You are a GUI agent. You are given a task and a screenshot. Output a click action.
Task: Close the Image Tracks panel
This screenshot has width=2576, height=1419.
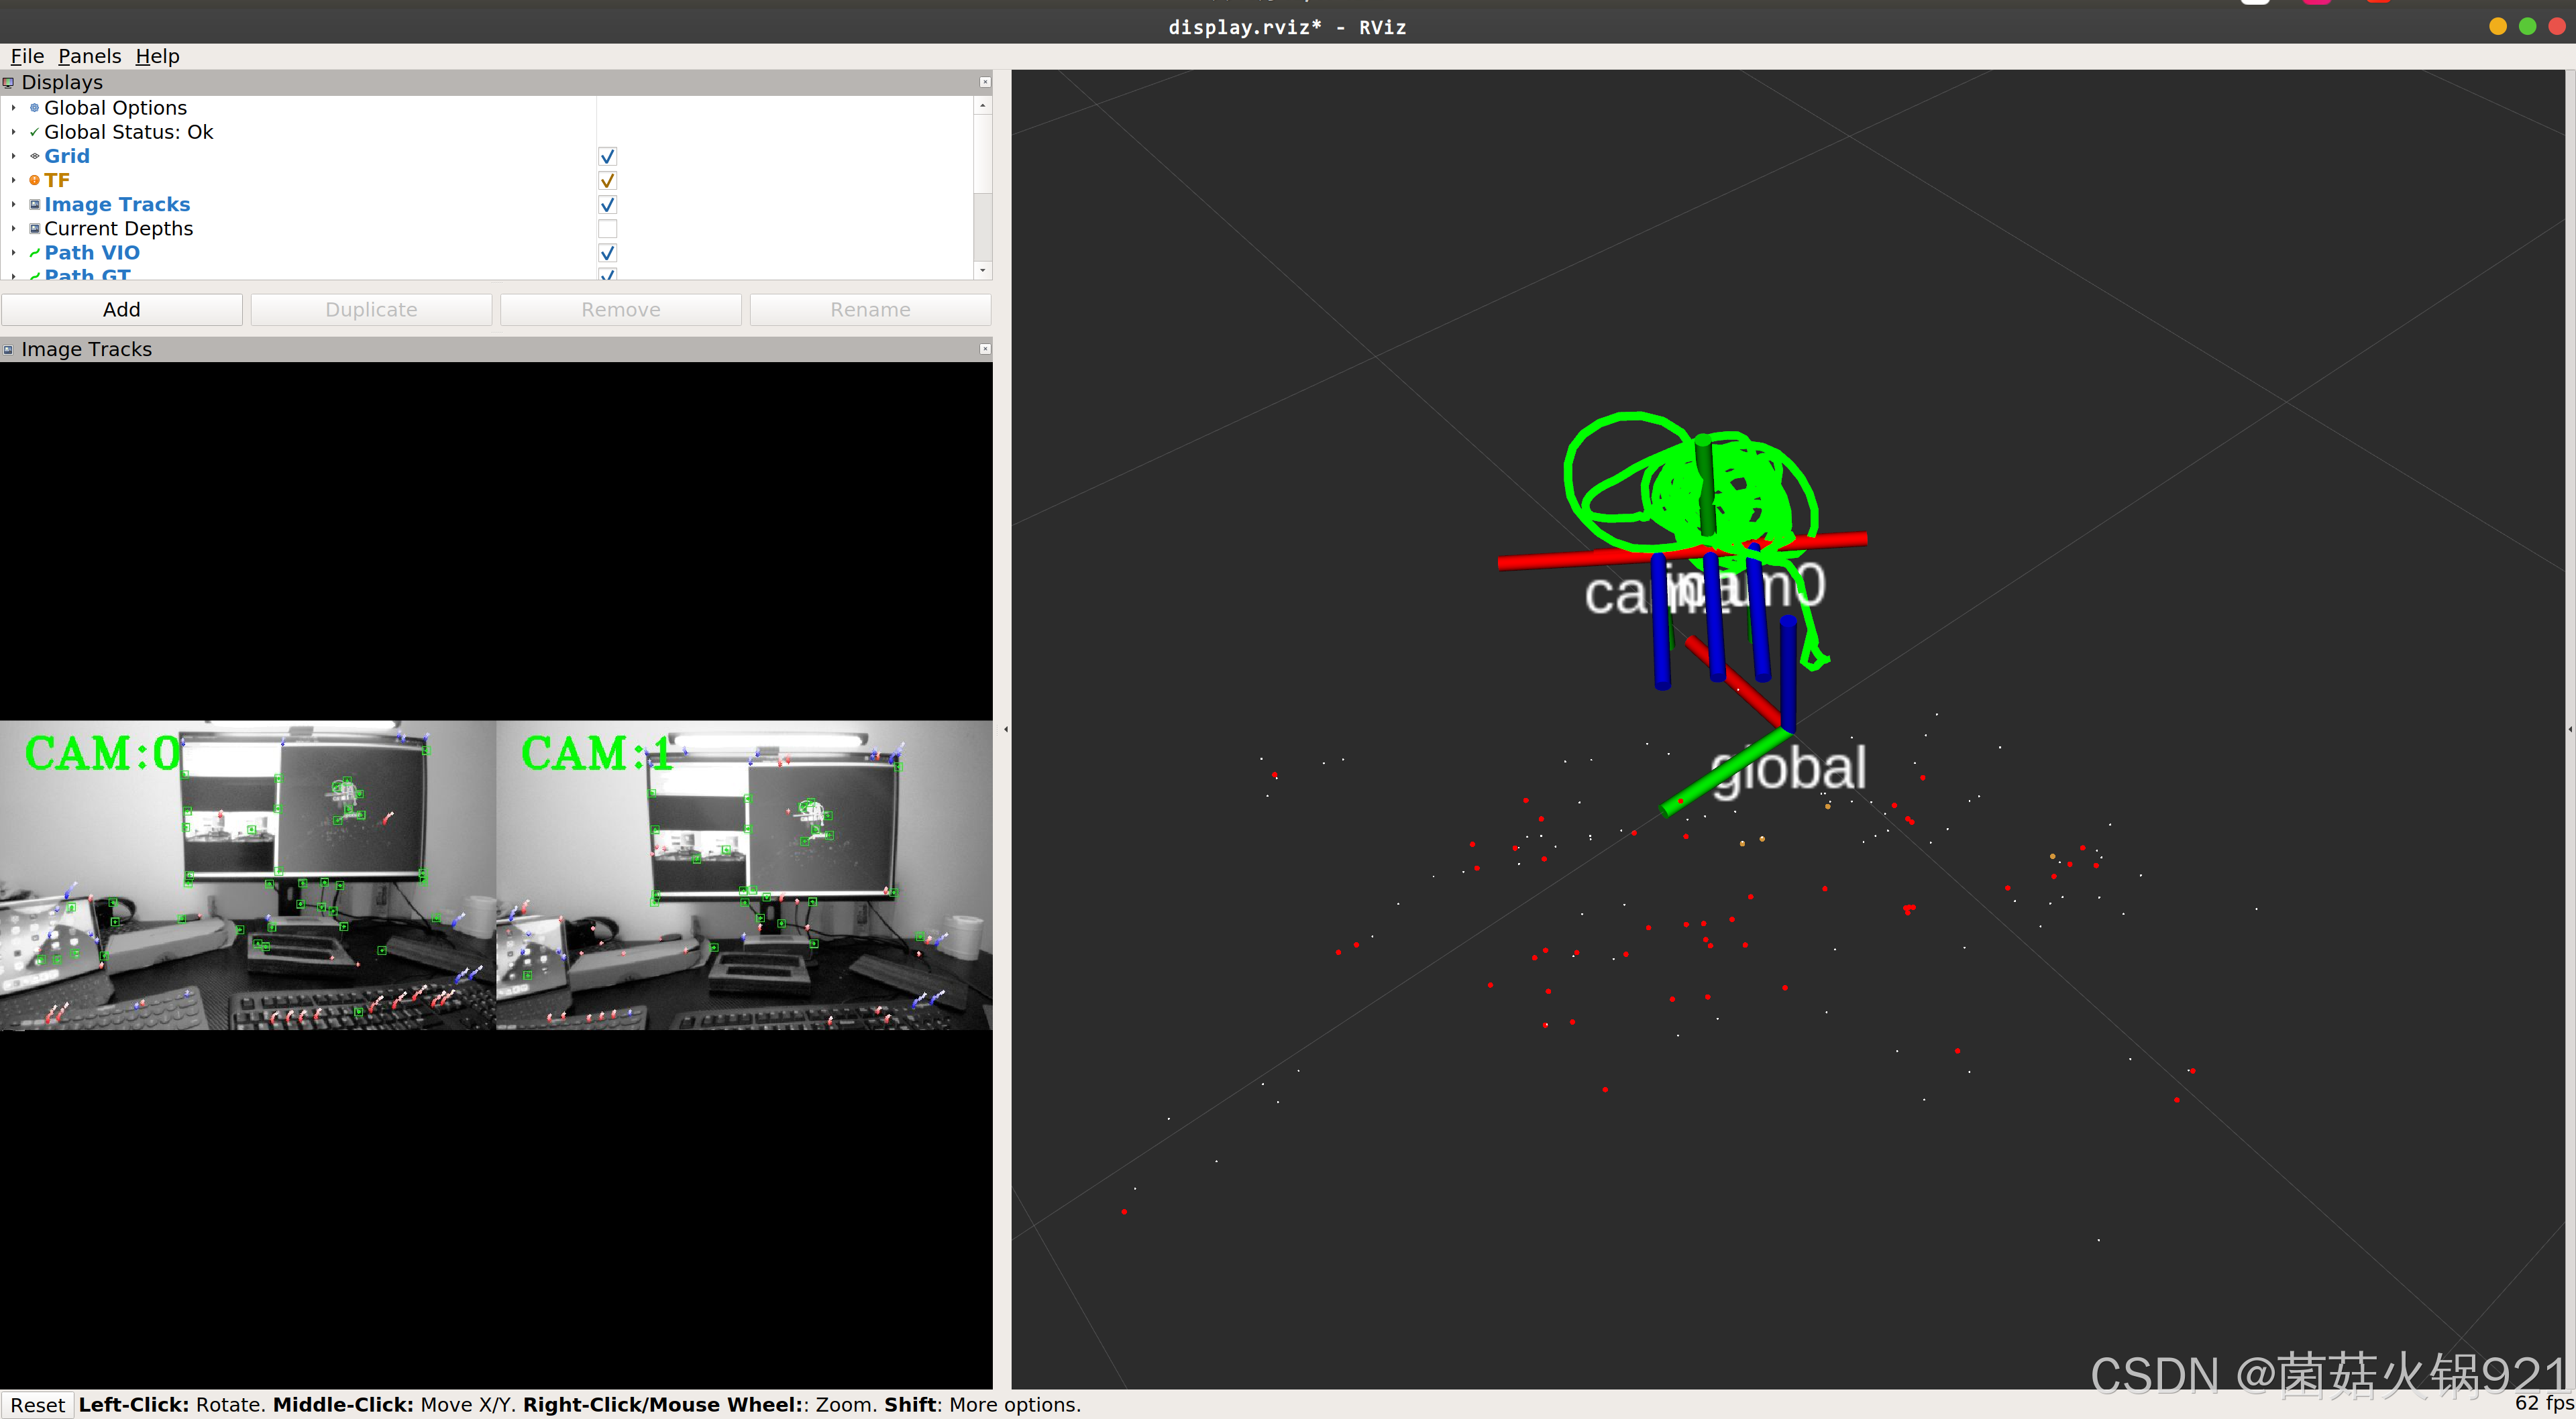(x=985, y=349)
